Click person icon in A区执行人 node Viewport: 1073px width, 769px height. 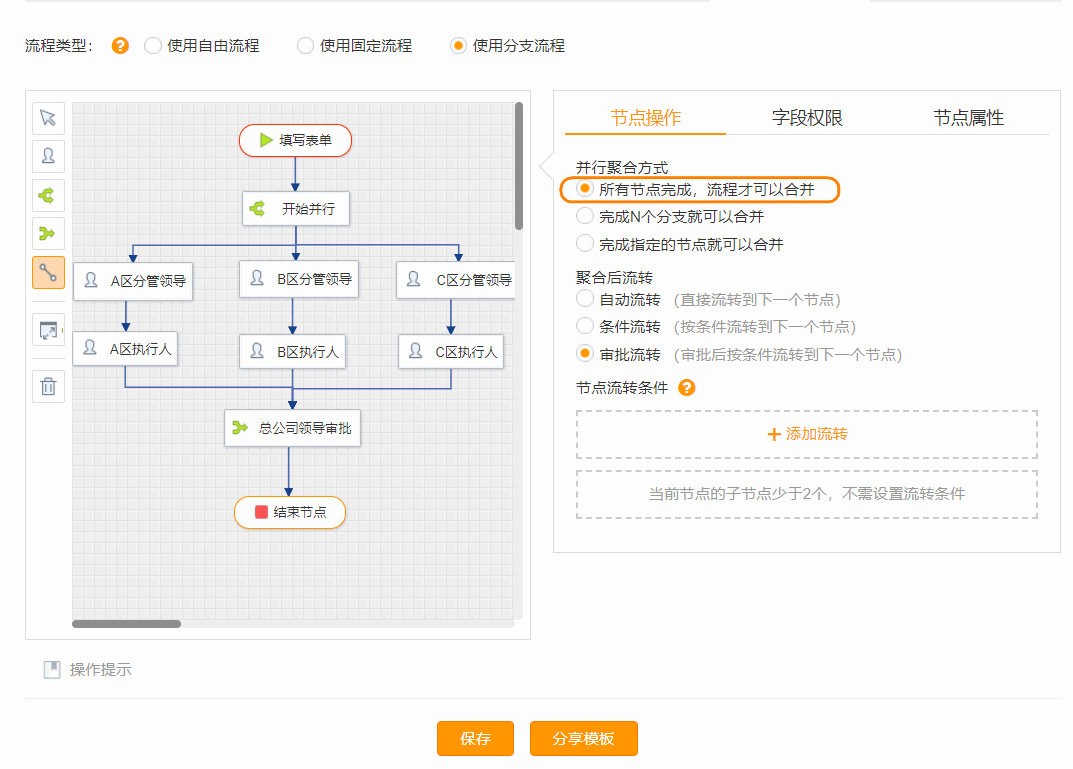point(90,348)
